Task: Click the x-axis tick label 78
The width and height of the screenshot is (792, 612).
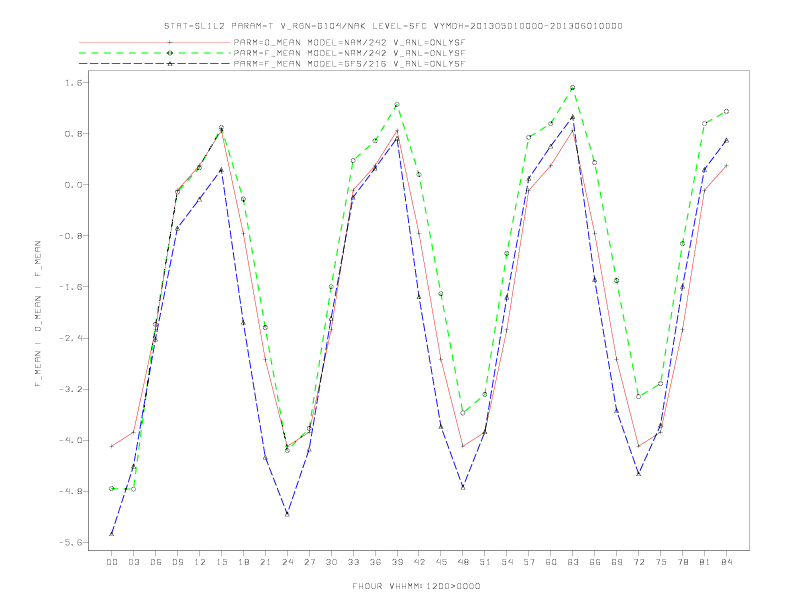Action: click(683, 562)
